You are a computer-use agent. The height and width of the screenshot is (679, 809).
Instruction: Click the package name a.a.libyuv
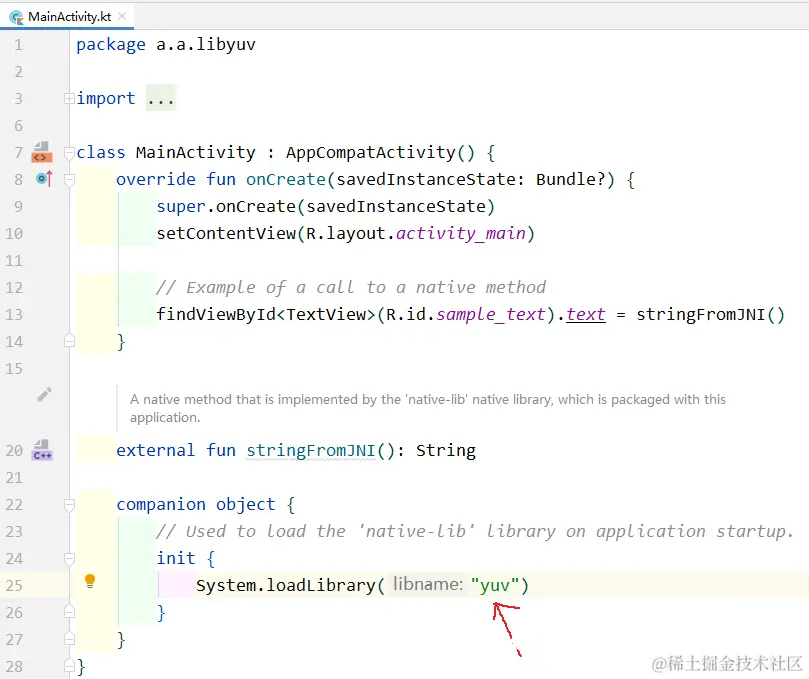click(206, 44)
